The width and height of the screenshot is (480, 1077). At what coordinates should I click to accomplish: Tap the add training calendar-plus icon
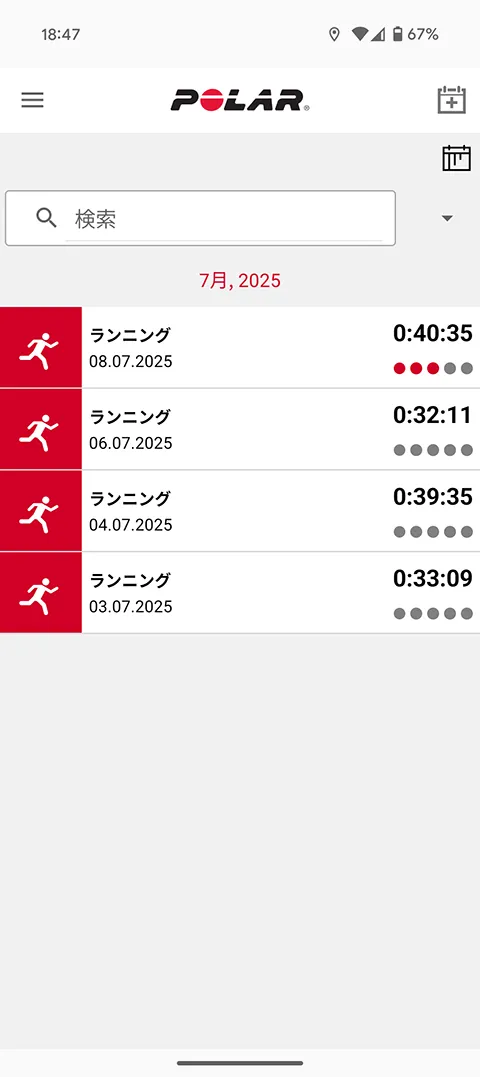451,100
